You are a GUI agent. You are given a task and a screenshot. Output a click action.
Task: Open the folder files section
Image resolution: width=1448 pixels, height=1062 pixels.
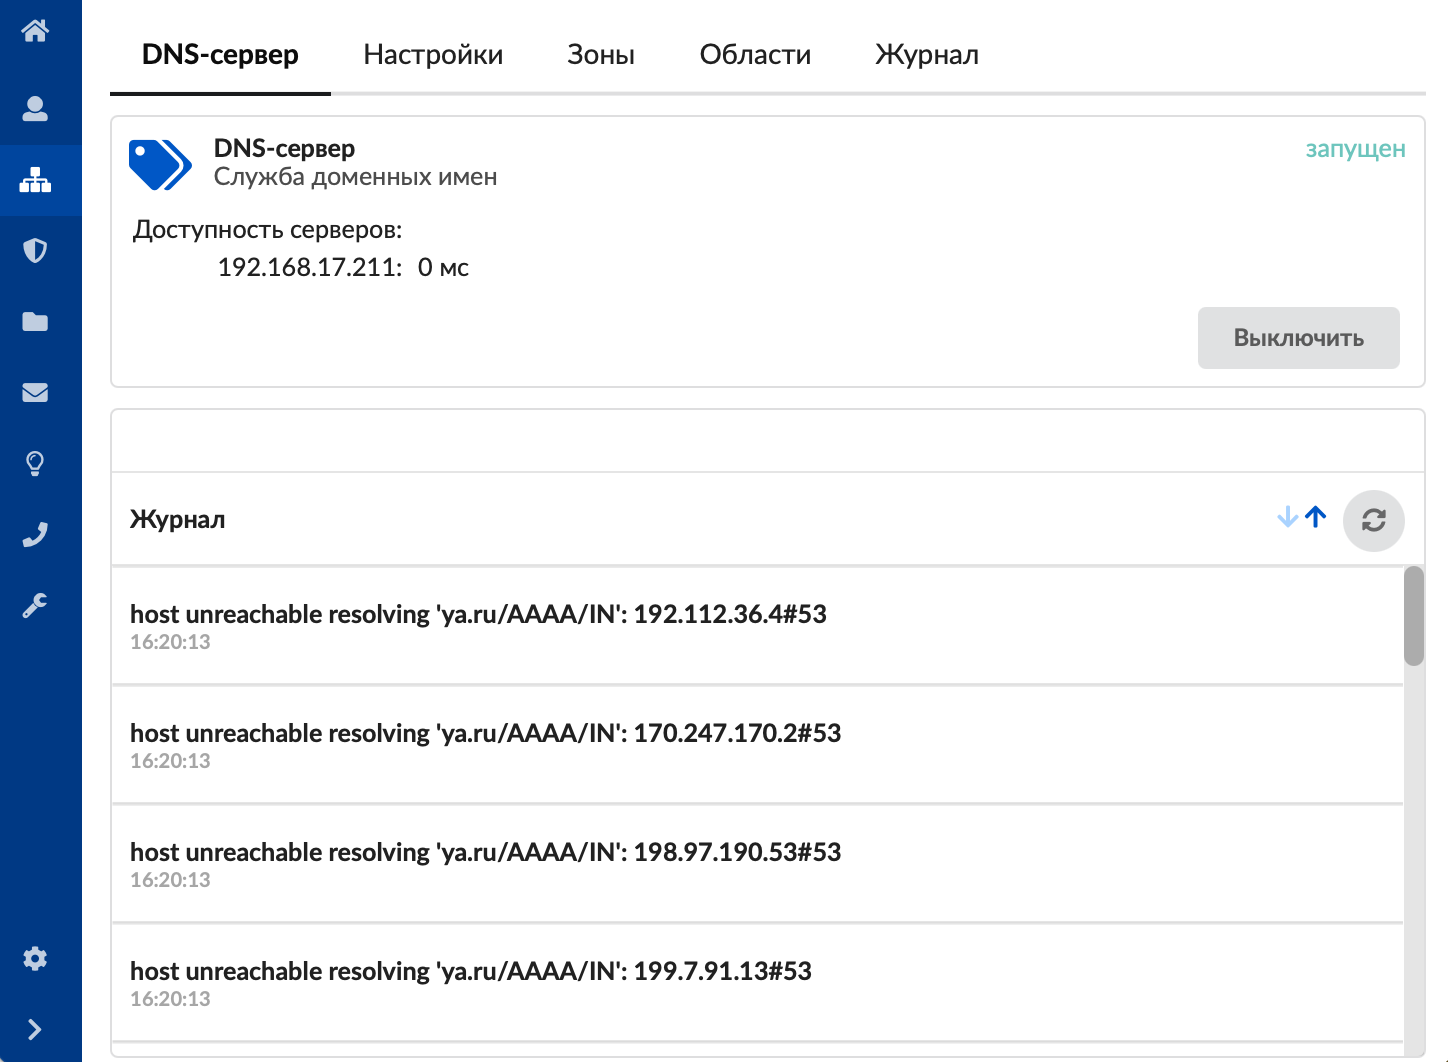click(x=35, y=321)
